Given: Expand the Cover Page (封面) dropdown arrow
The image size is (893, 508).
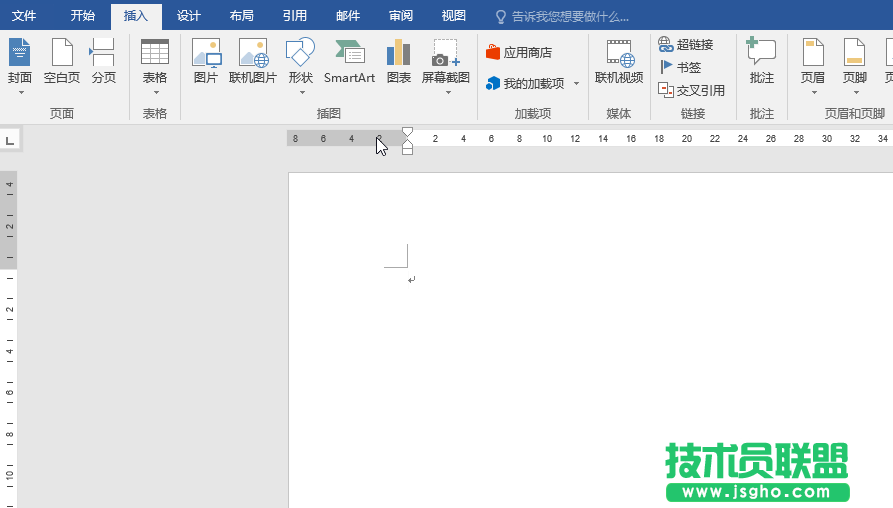Looking at the screenshot, I should [21, 92].
